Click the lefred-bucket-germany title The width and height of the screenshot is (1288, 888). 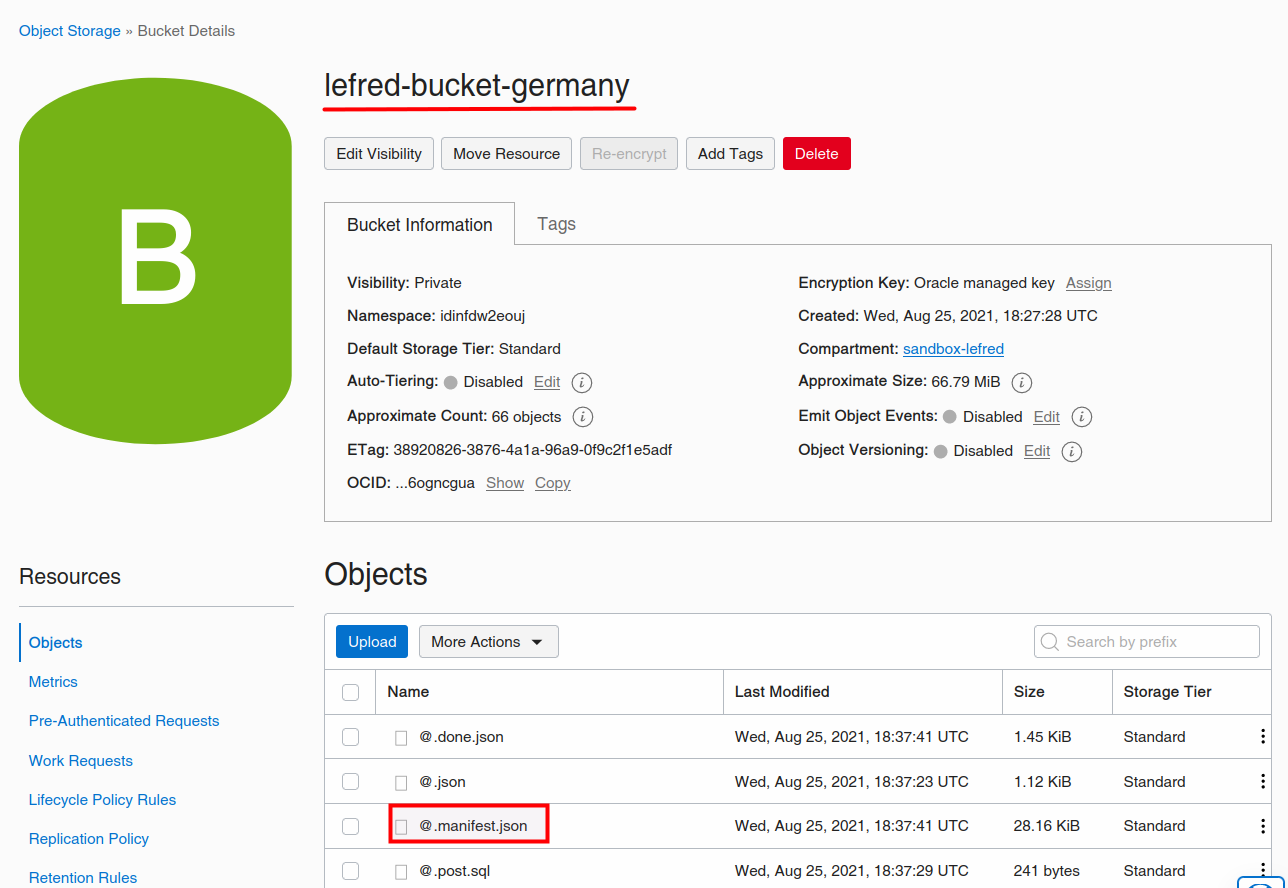coord(477,86)
